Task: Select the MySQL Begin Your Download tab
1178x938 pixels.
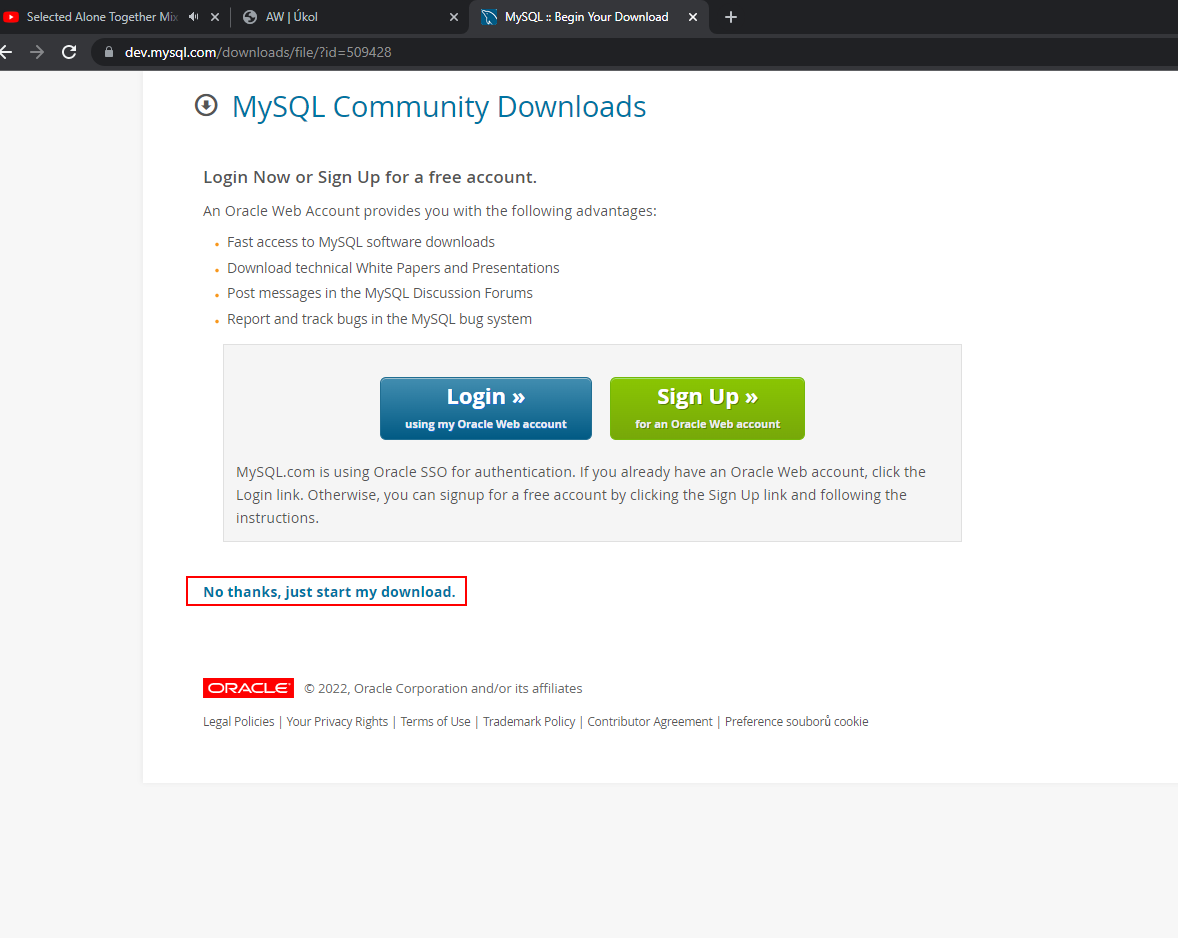Action: pos(587,17)
